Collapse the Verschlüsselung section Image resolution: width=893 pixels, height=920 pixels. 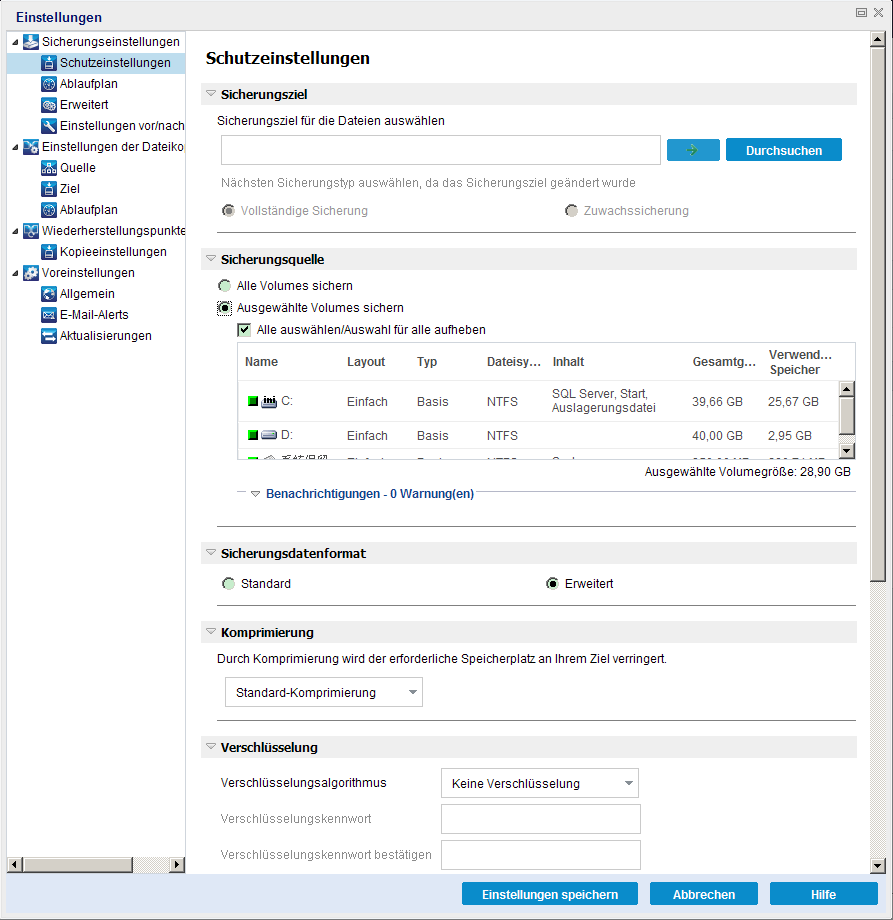pos(211,746)
